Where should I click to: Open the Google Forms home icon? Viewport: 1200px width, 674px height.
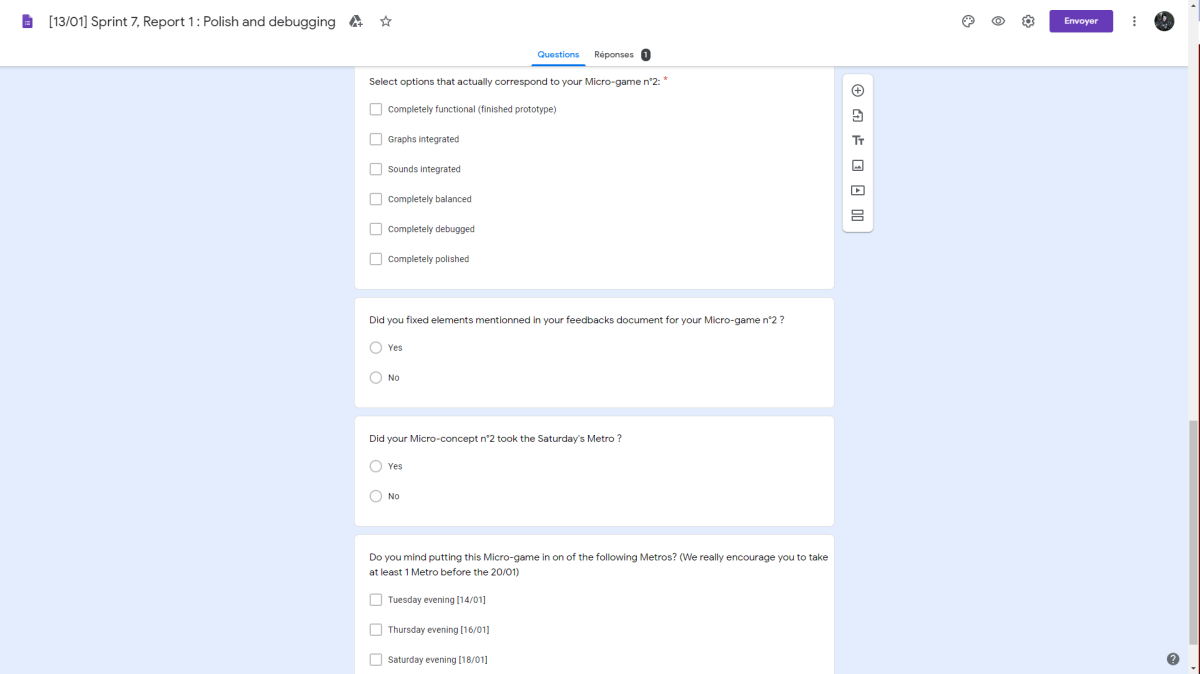[27, 21]
